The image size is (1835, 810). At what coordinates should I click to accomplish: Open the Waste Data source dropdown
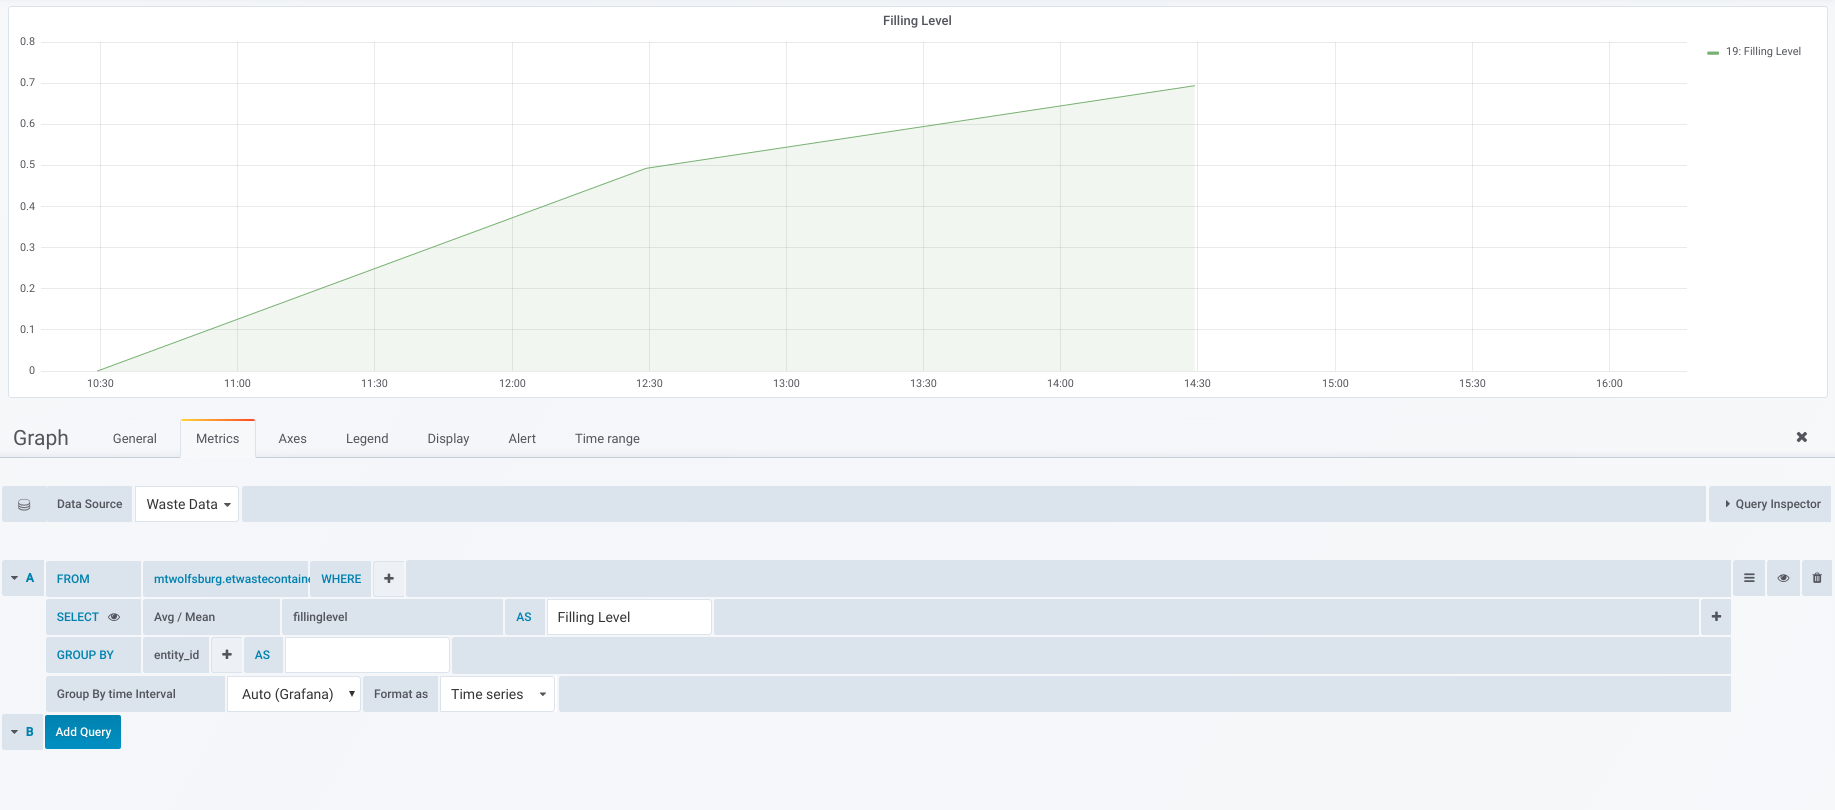(x=187, y=505)
